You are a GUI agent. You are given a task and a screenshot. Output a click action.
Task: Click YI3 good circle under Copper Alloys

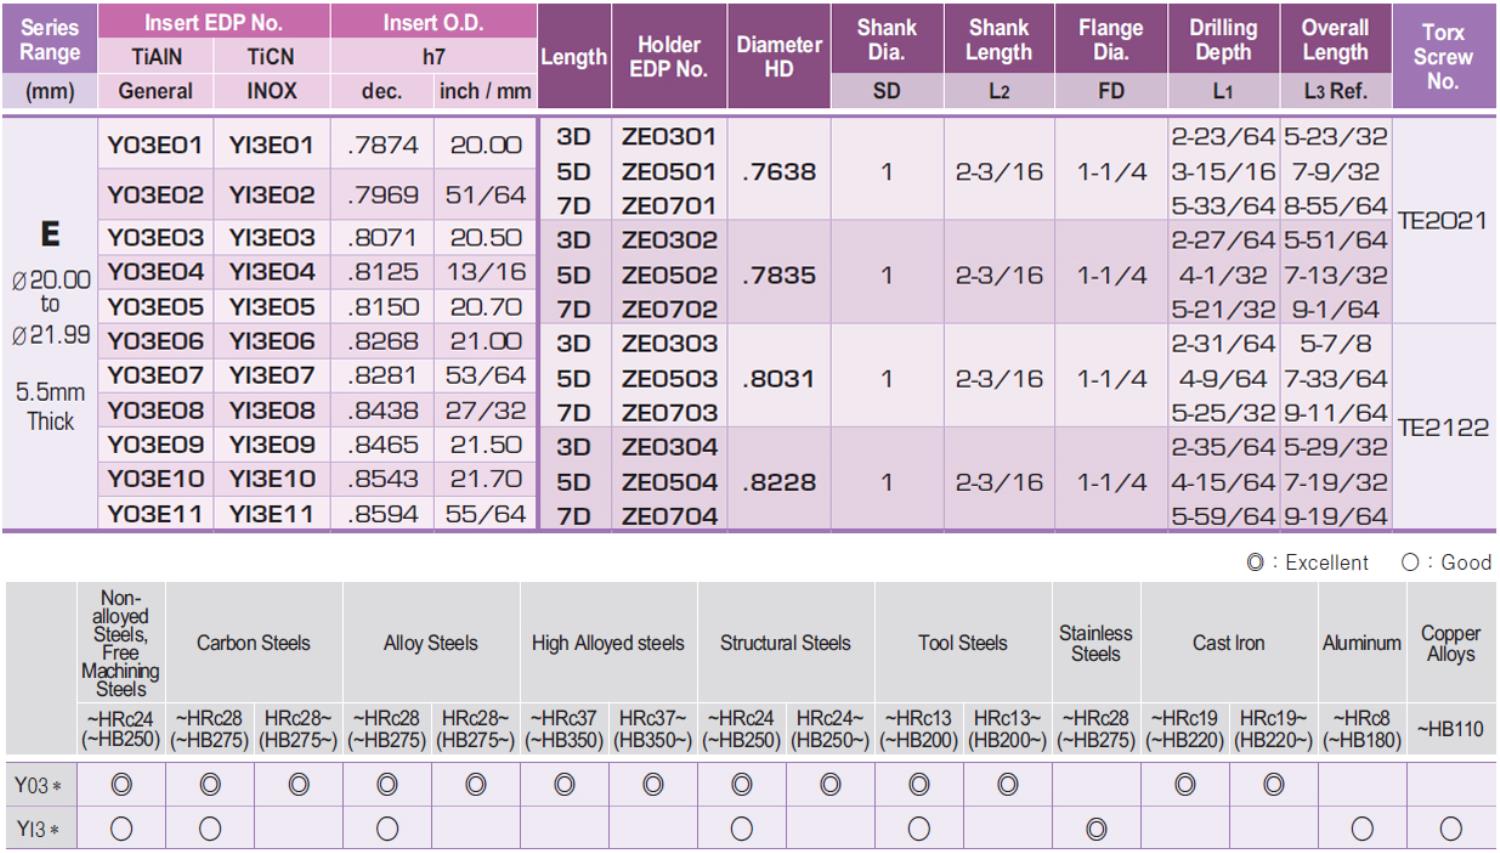1451,829
